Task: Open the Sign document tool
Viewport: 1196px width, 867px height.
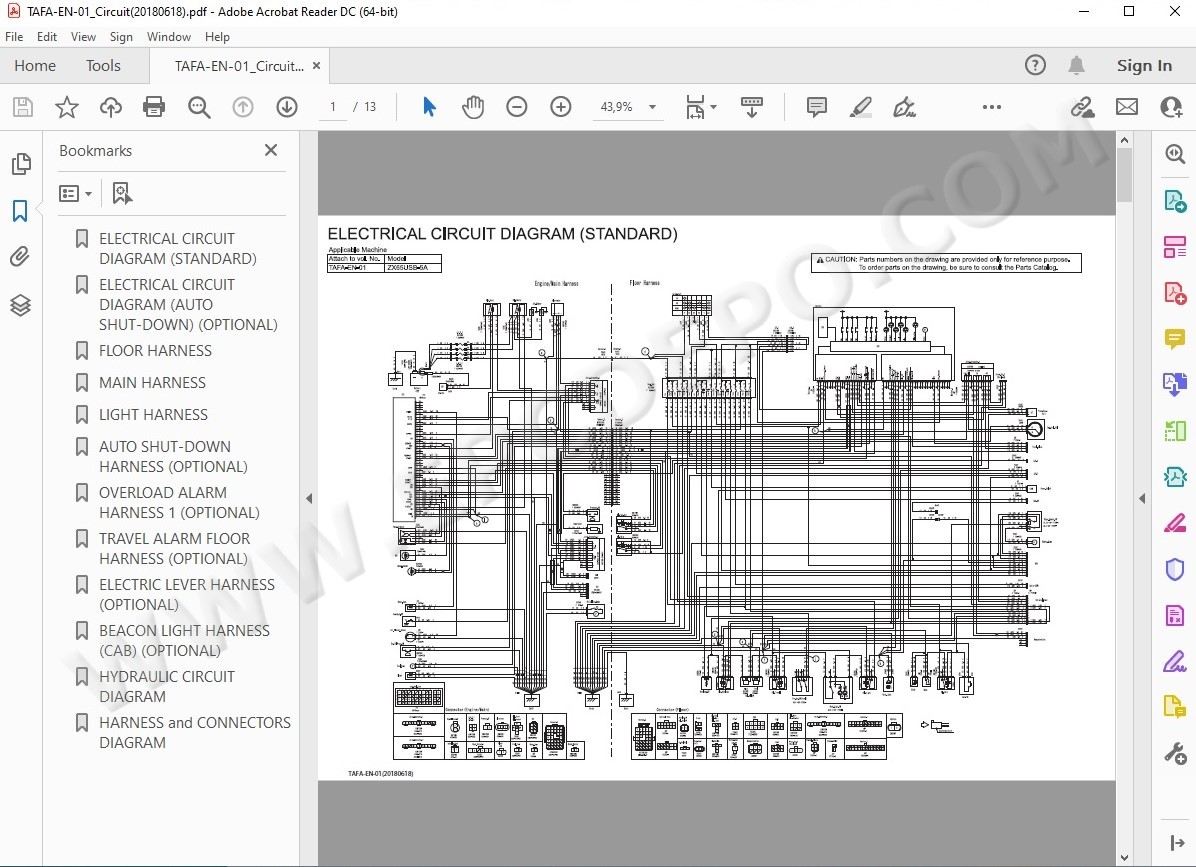Action: click(904, 107)
